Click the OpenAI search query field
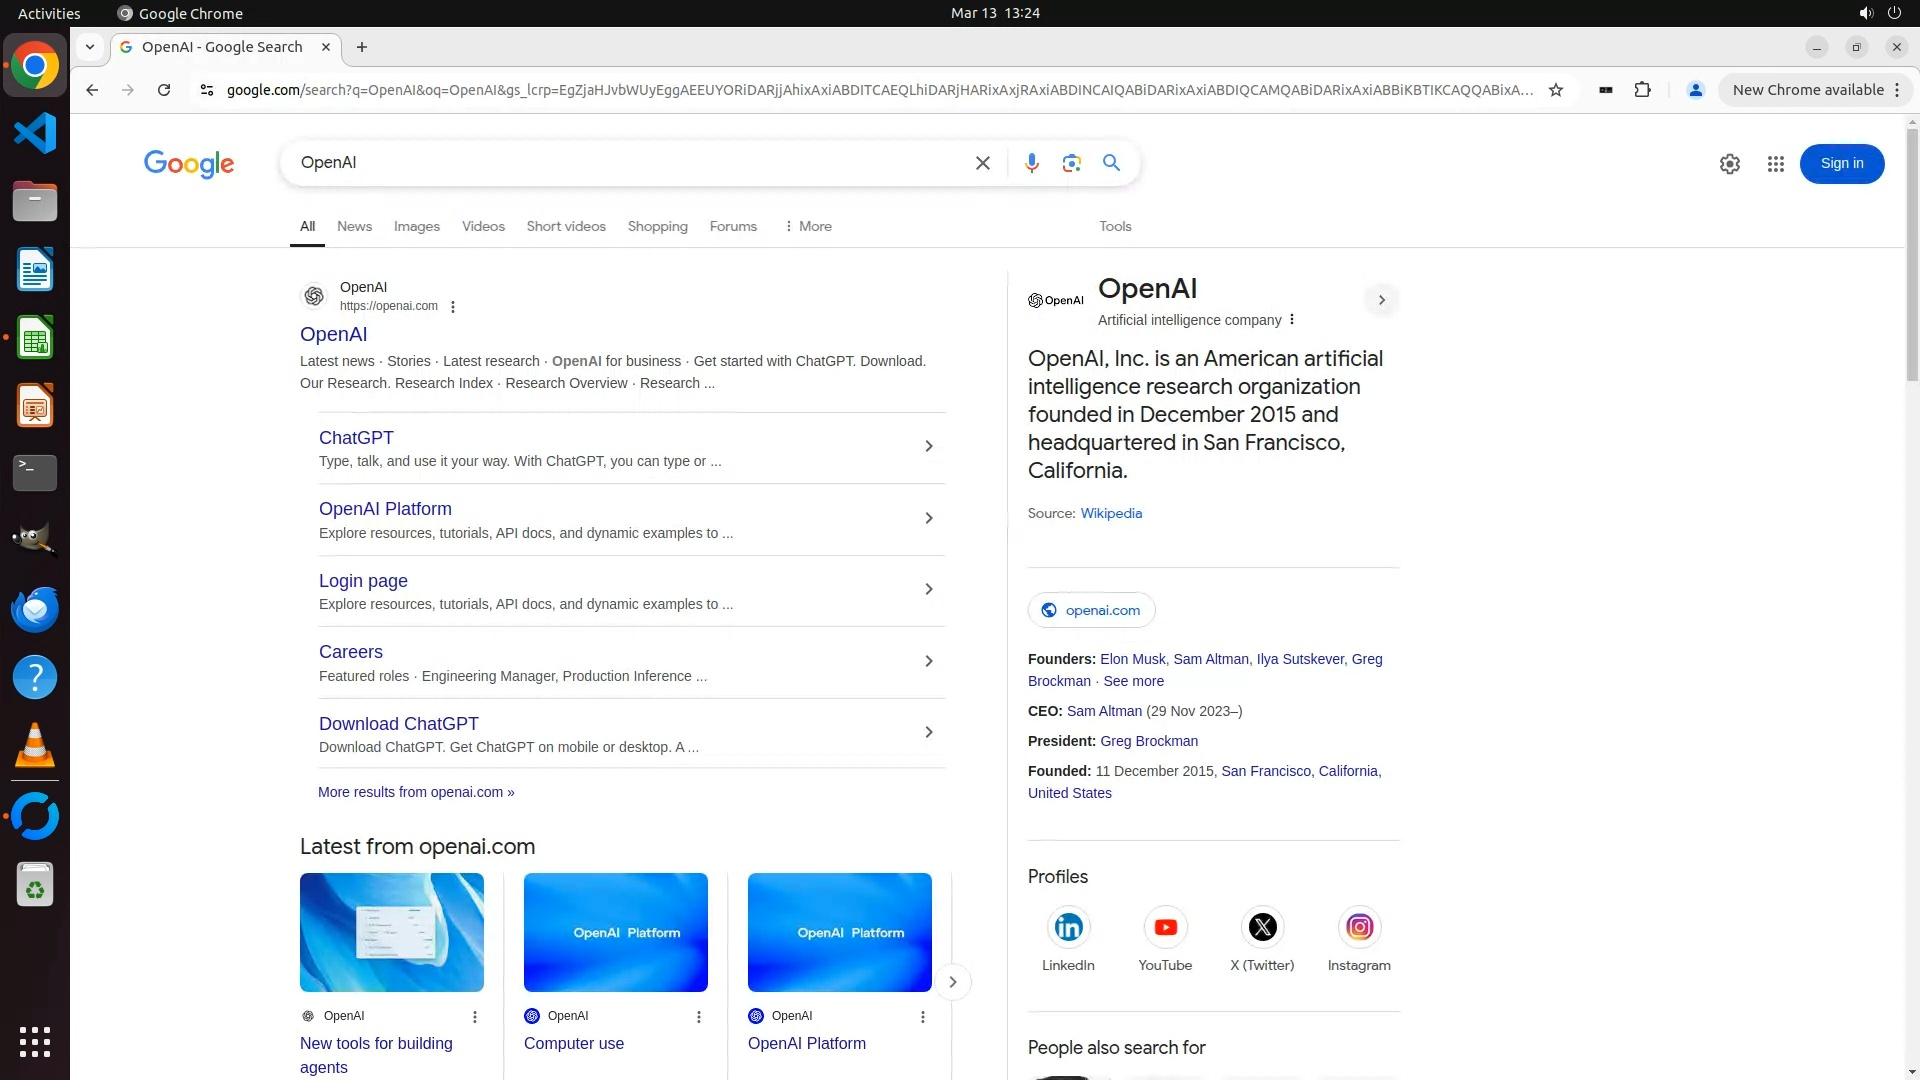The height and width of the screenshot is (1080, 1920). tap(630, 163)
